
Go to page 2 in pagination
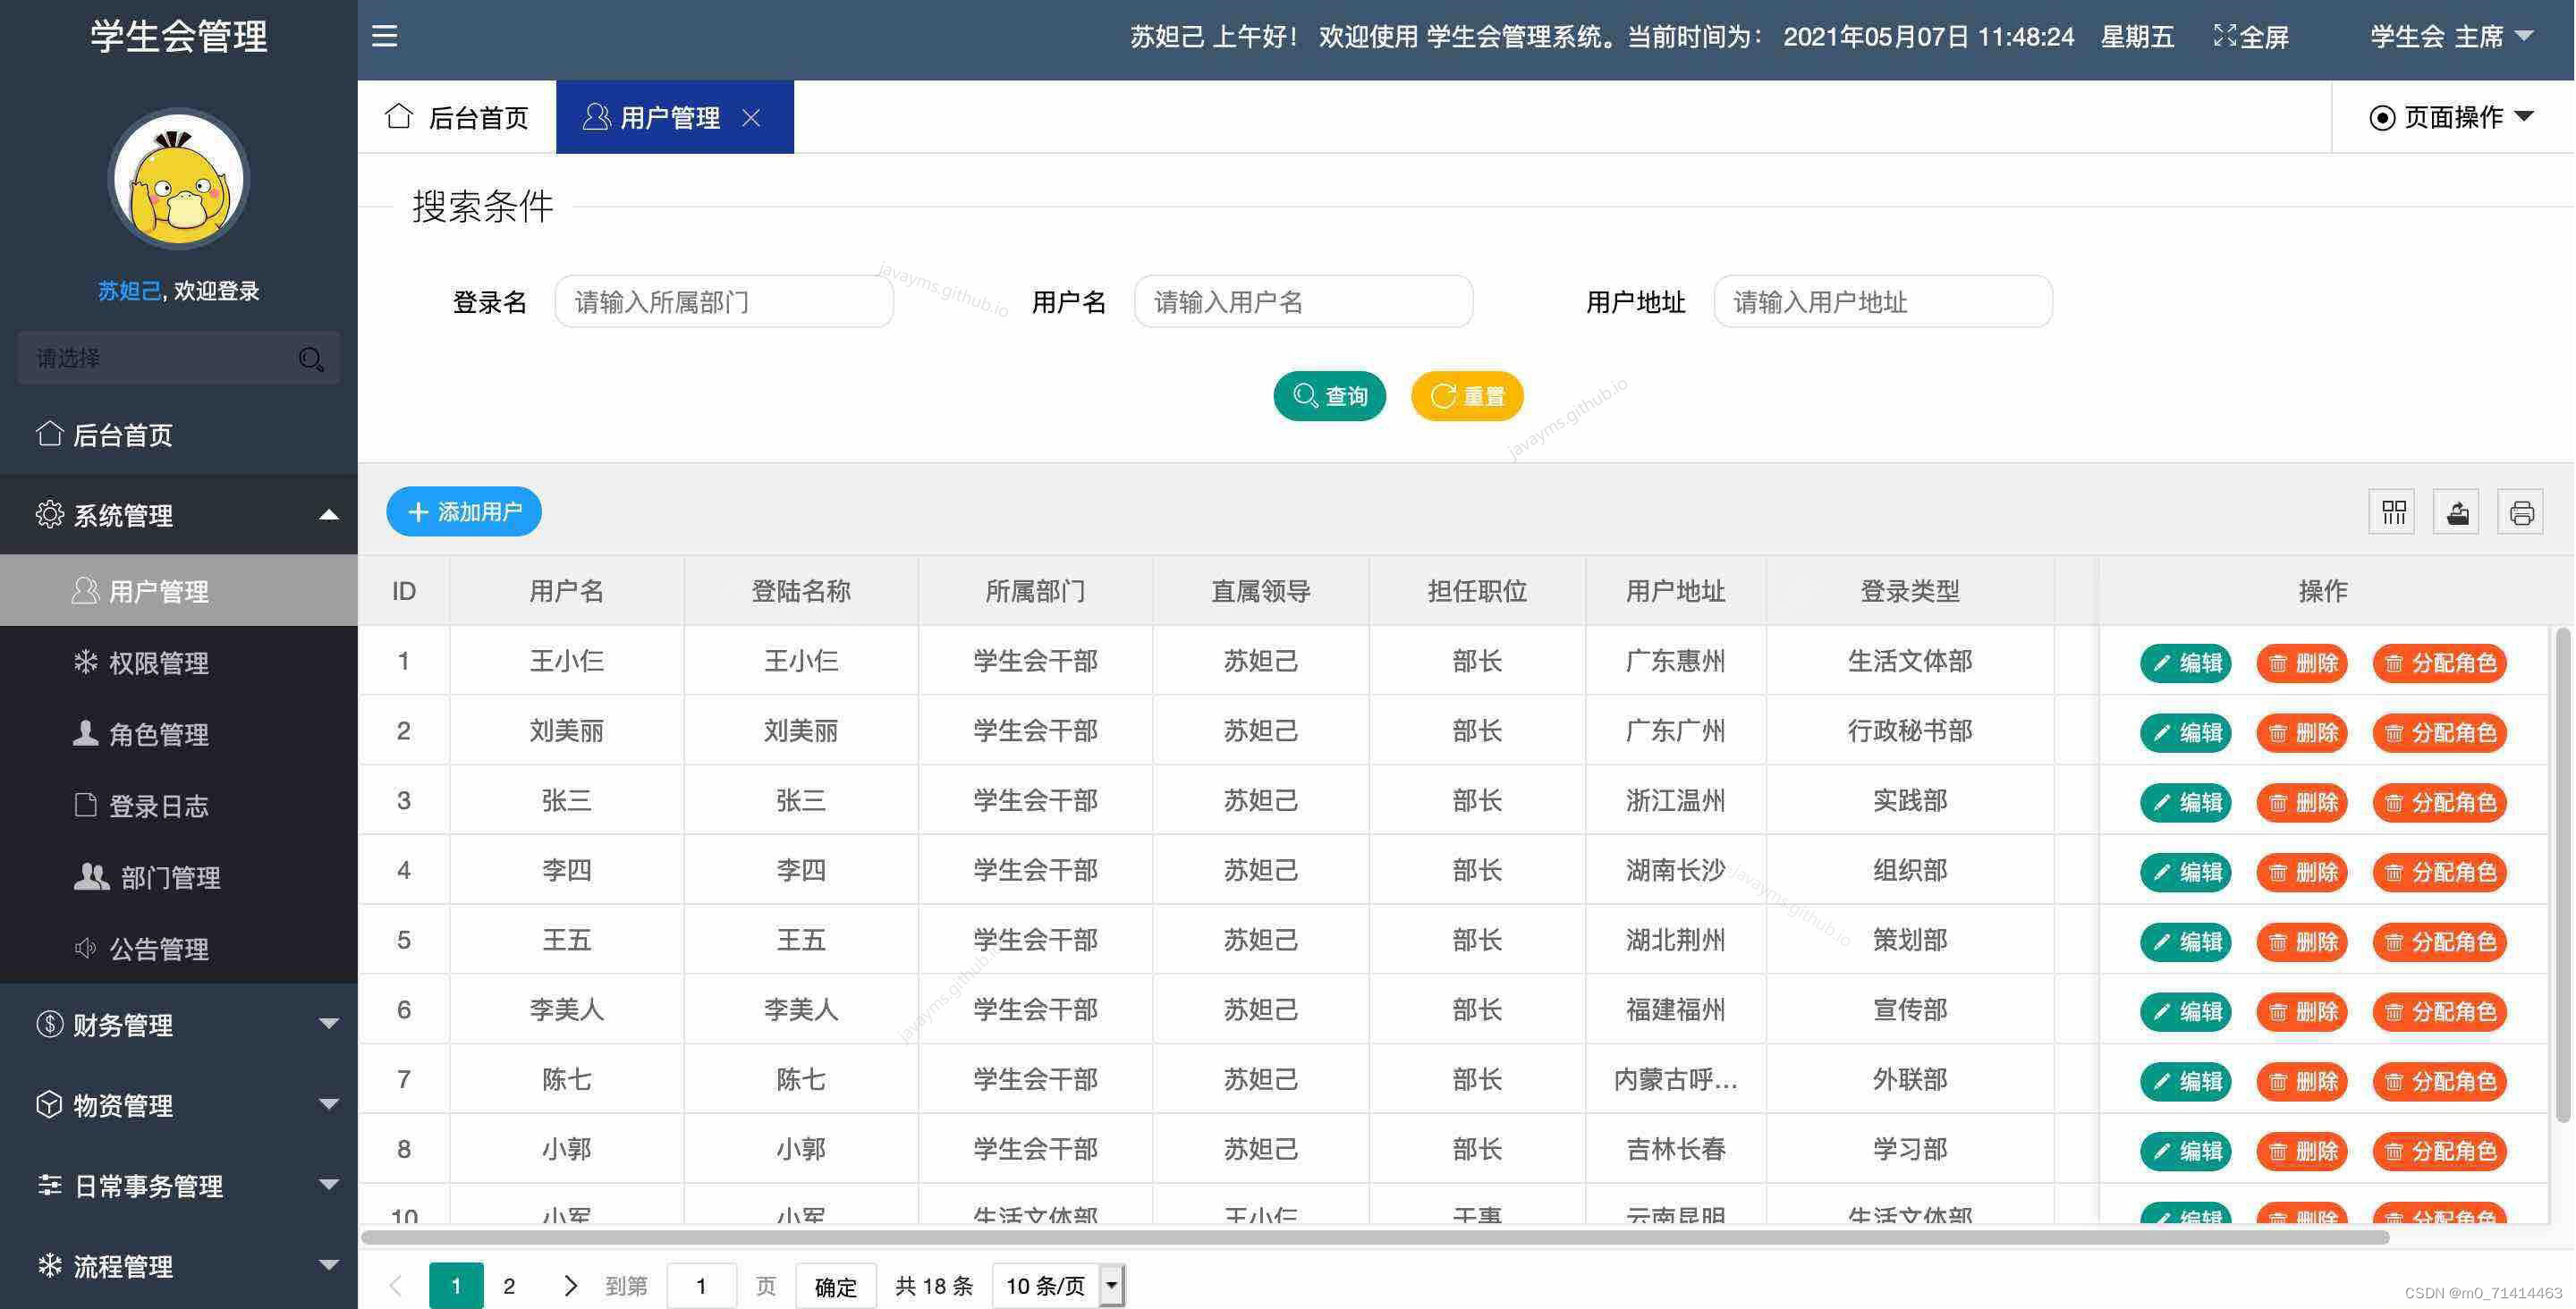[509, 1285]
